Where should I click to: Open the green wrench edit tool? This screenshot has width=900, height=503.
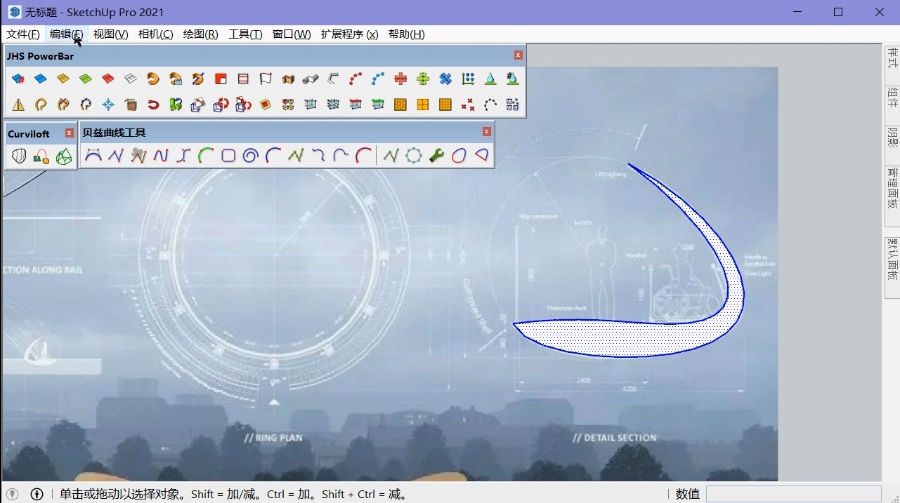(436, 155)
